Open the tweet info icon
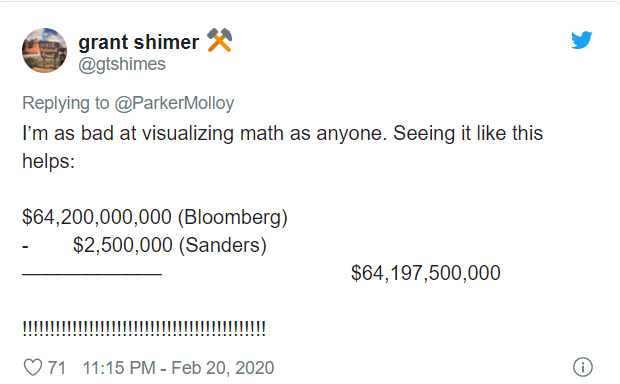 (583, 367)
